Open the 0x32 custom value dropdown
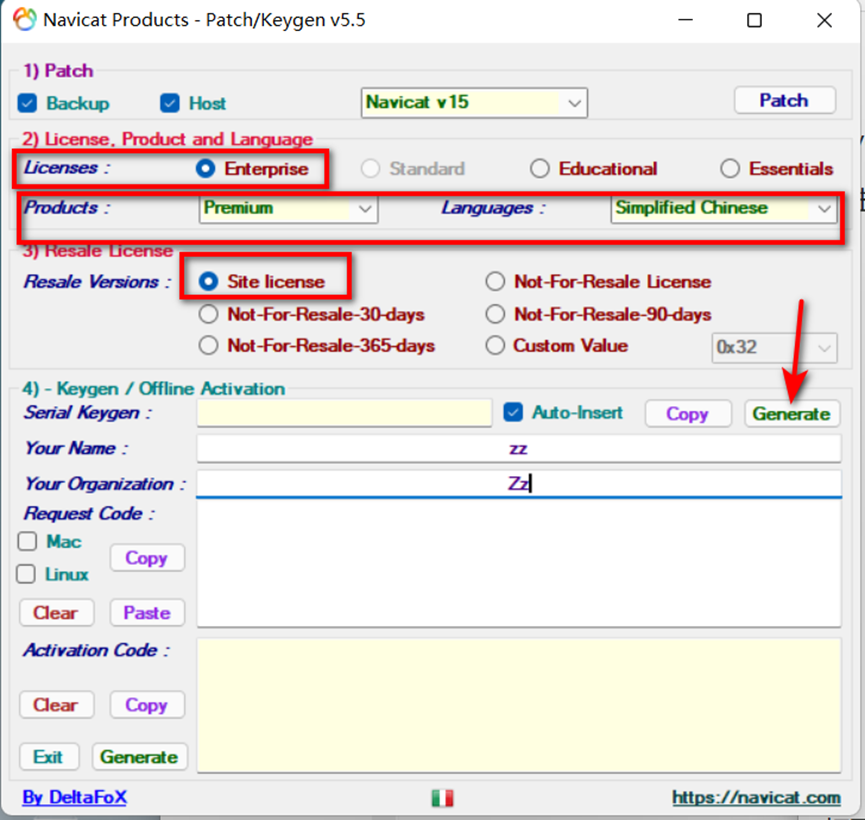Image resolution: width=865 pixels, height=820 pixels. click(x=775, y=348)
